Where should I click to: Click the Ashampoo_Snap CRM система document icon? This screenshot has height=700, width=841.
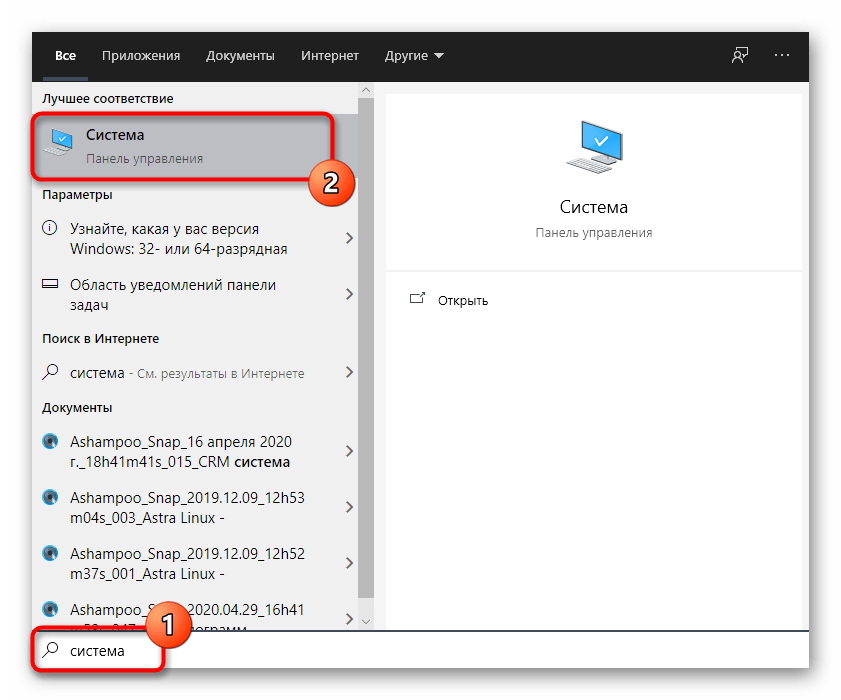tap(51, 442)
